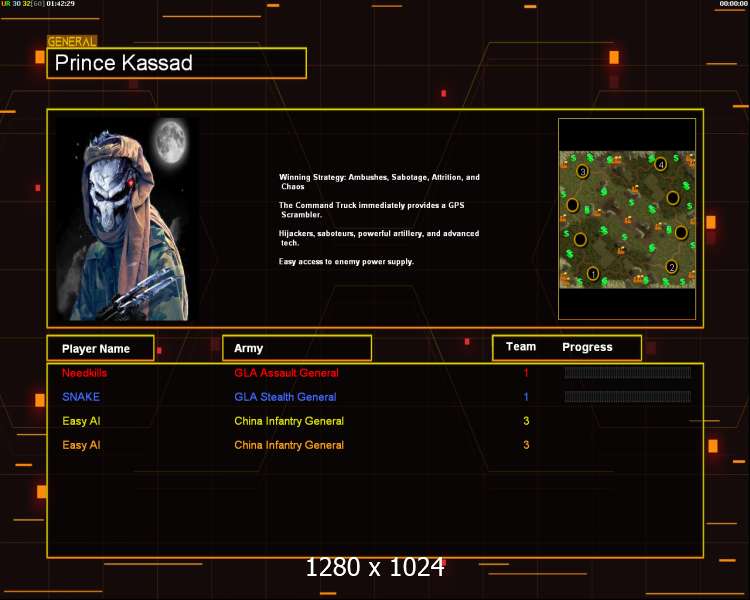Click team number 1 in Needkills row
The image size is (750, 600).
pos(526,373)
